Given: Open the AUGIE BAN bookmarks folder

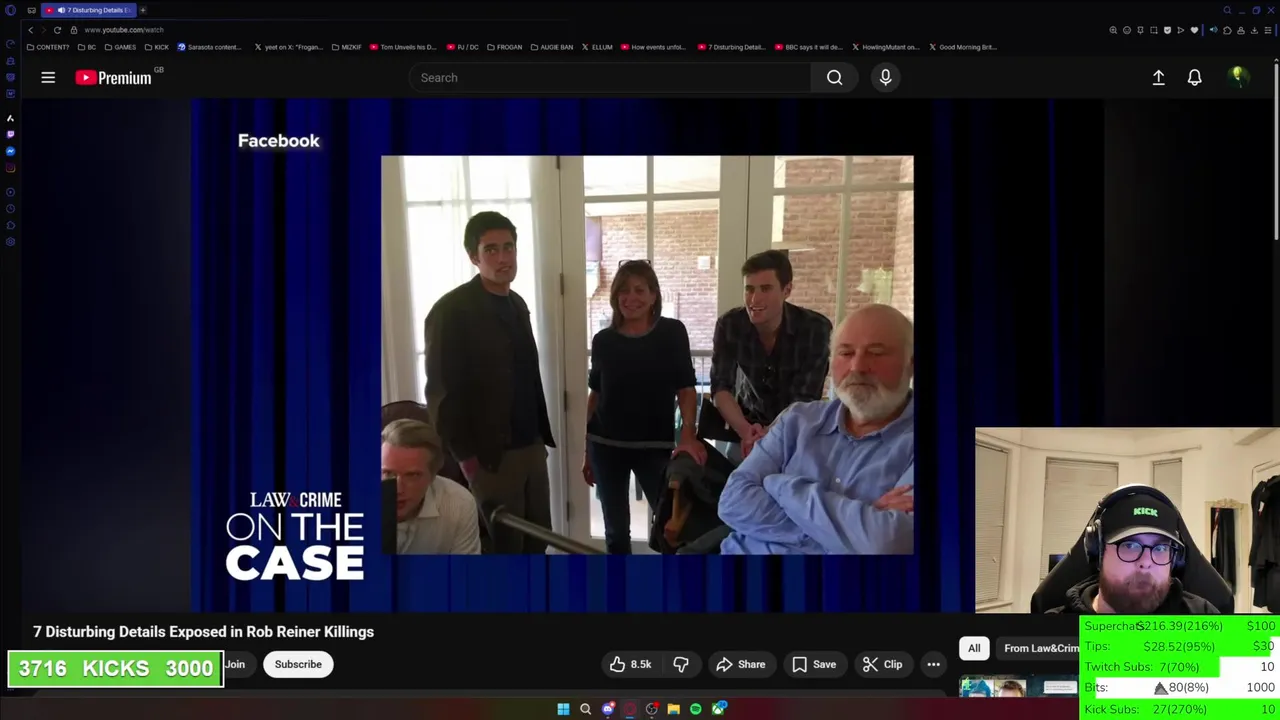Looking at the screenshot, I should tap(552, 47).
